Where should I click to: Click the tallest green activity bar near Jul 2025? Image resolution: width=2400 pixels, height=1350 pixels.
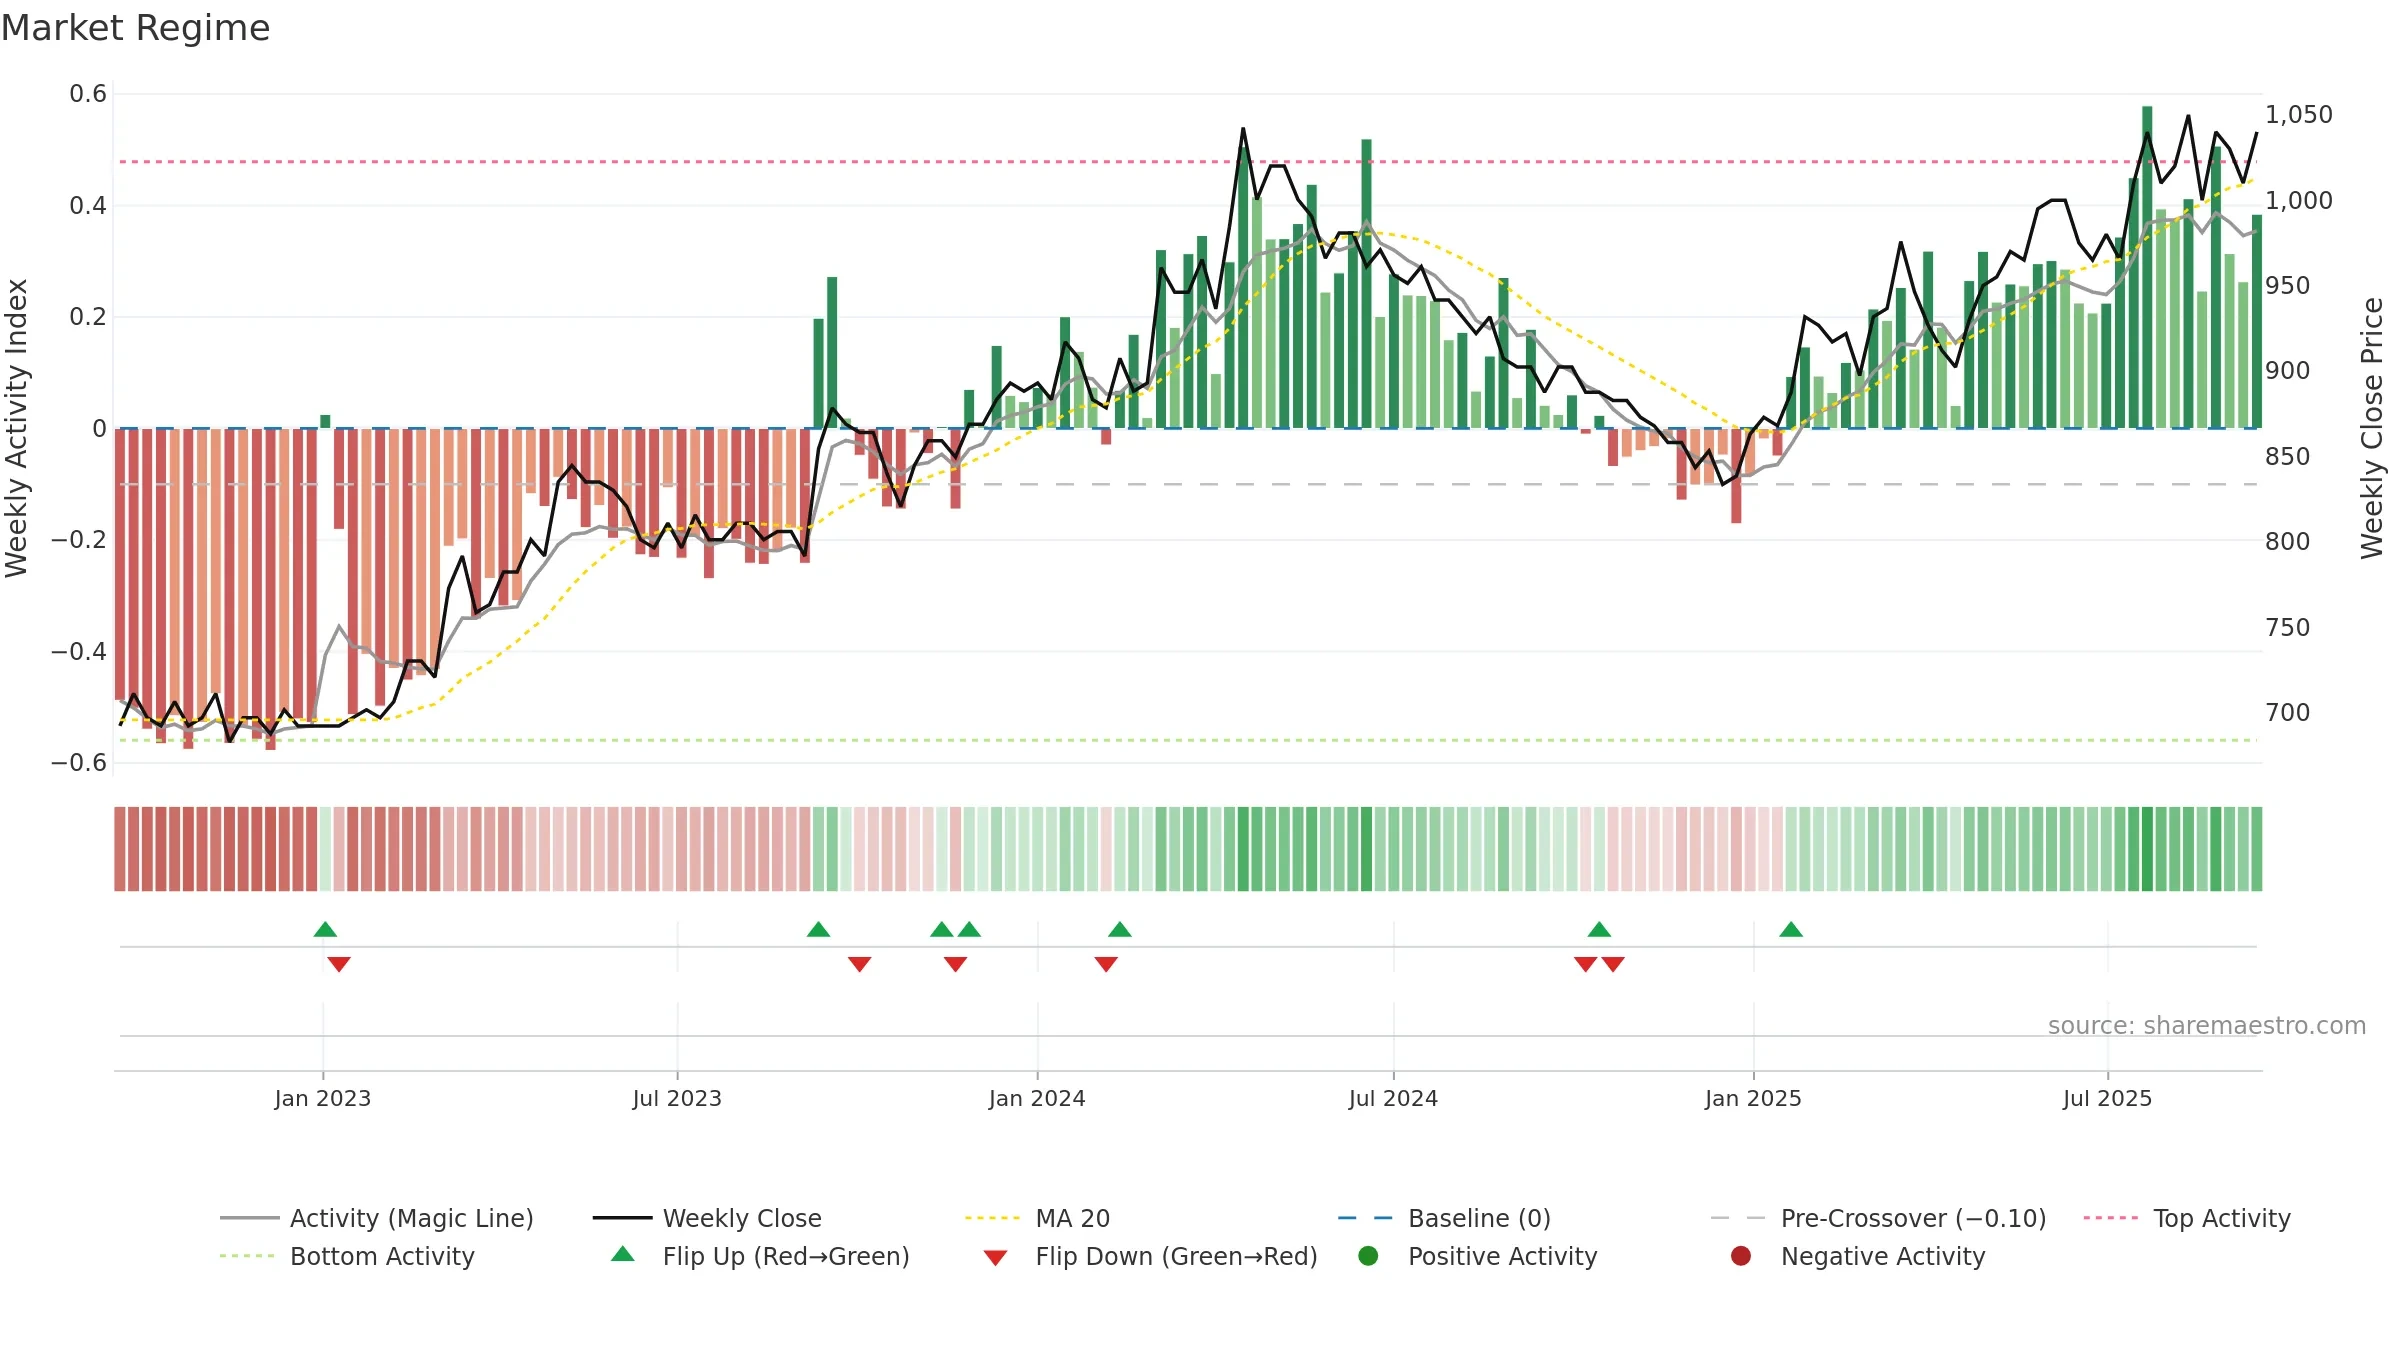point(2147,267)
